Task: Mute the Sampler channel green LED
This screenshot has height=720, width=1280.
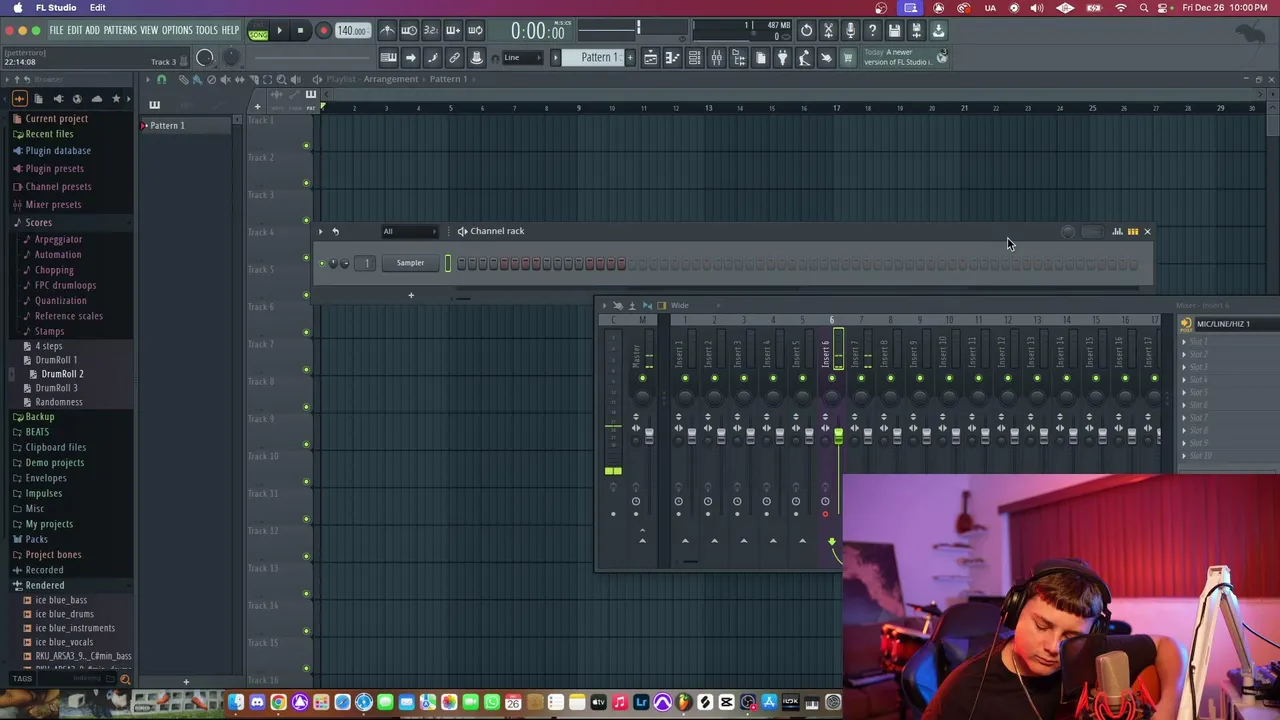Action: [x=322, y=263]
